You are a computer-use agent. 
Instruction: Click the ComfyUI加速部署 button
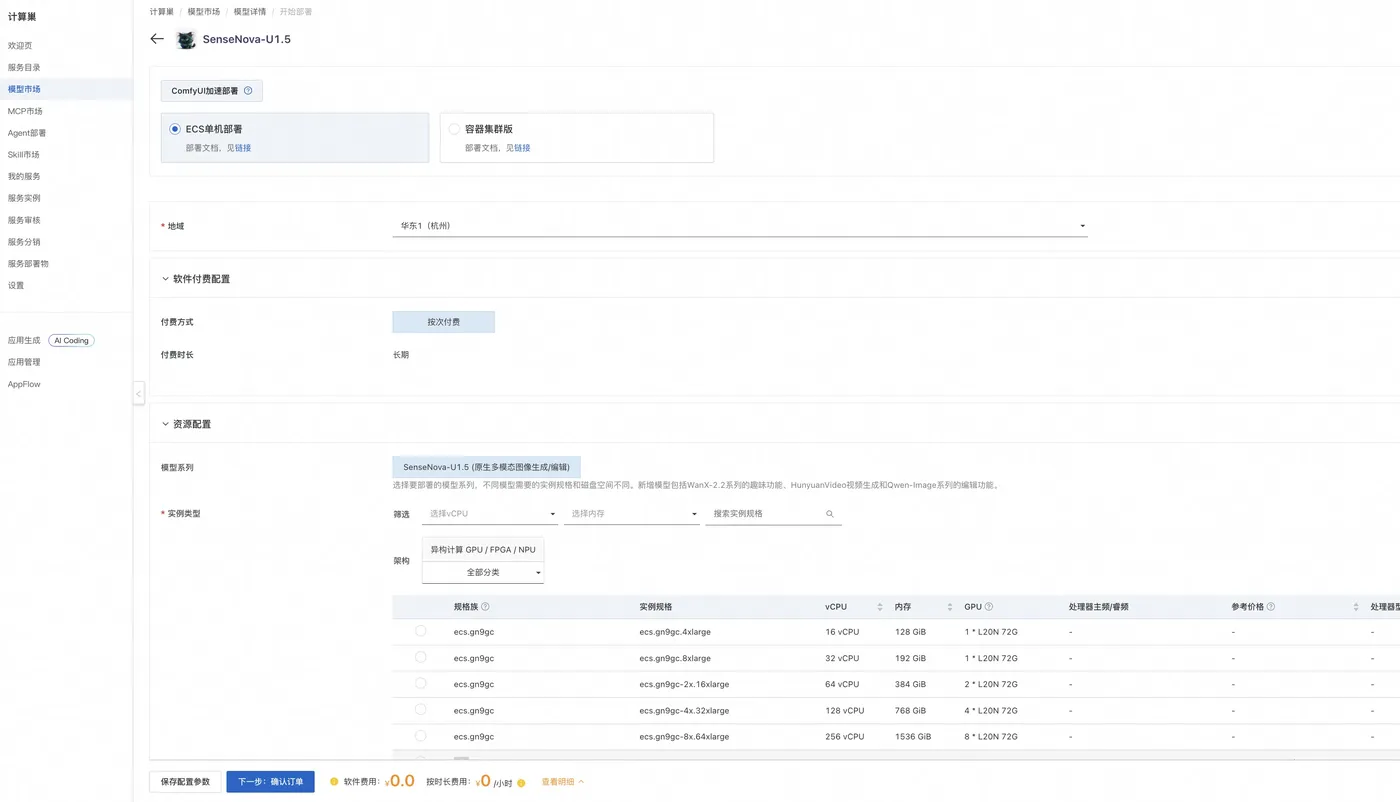pyautogui.click(x=212, y=91)
